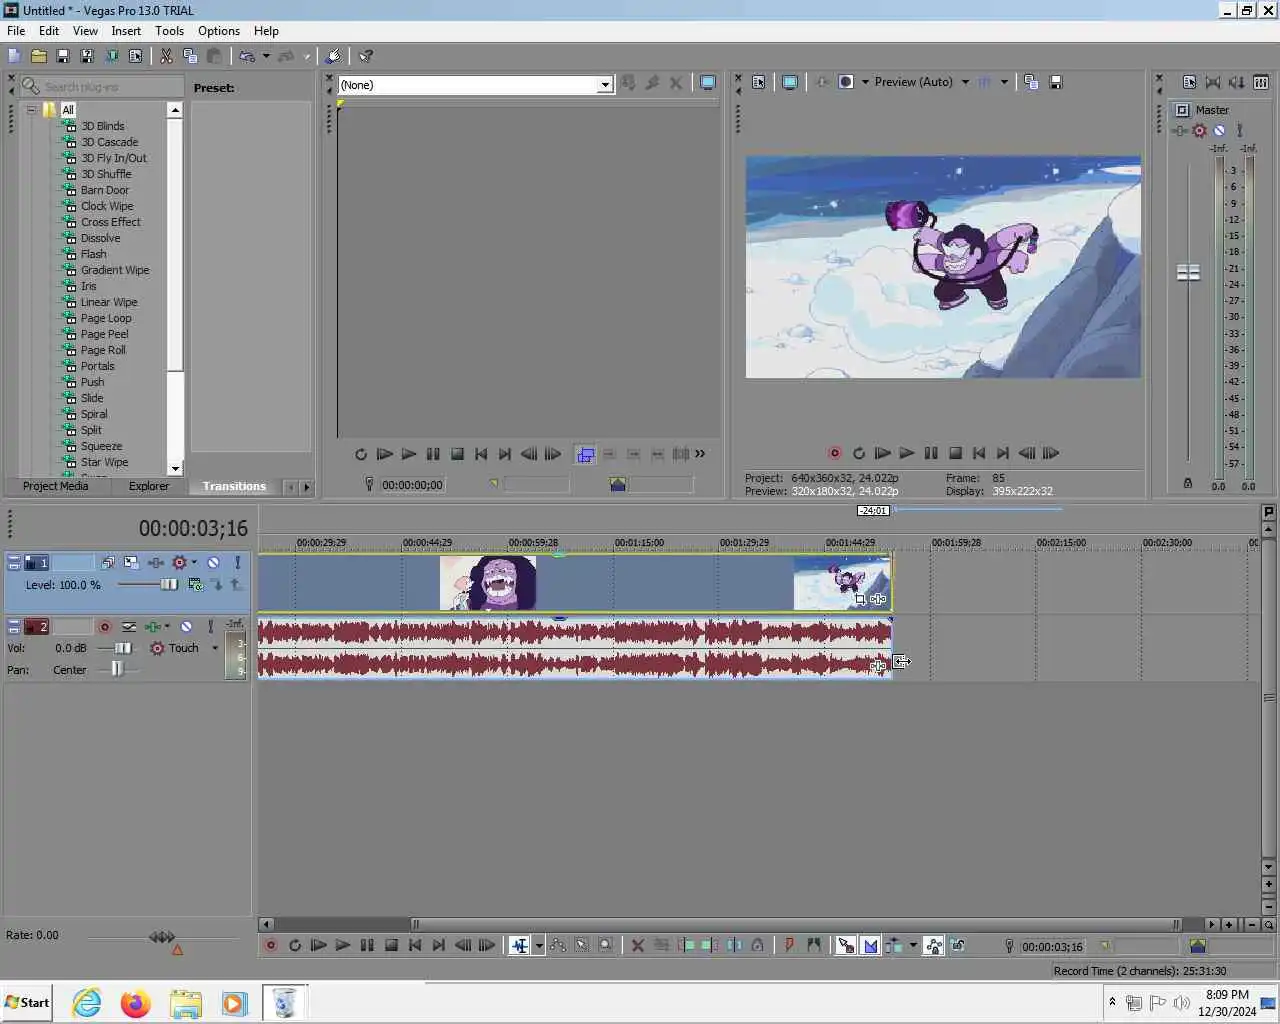
Task: Open the Options menu
Action: point(219,31)
